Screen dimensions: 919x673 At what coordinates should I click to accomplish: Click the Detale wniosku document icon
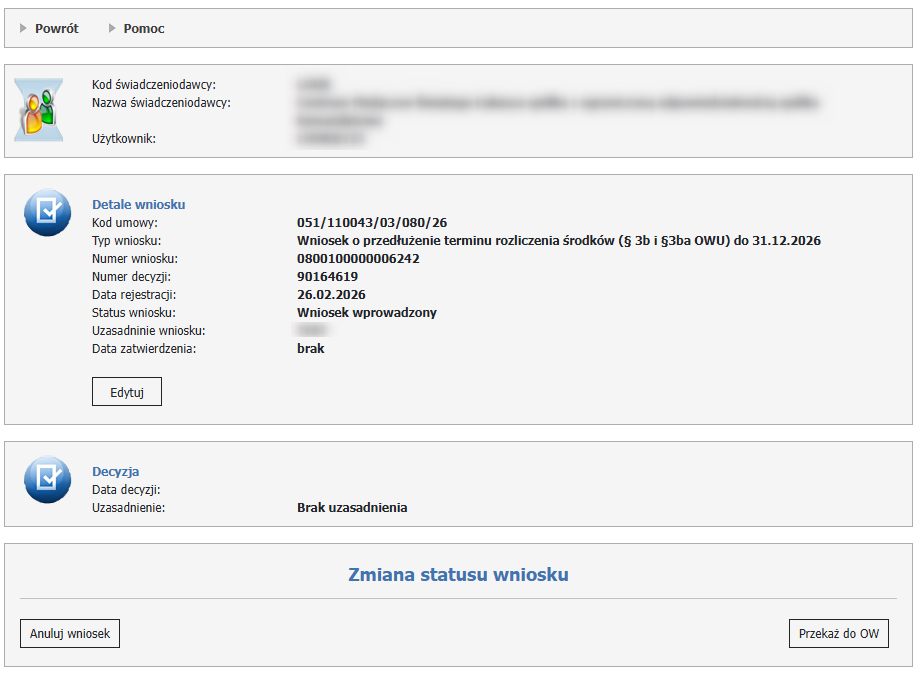[x=47, y=212]
